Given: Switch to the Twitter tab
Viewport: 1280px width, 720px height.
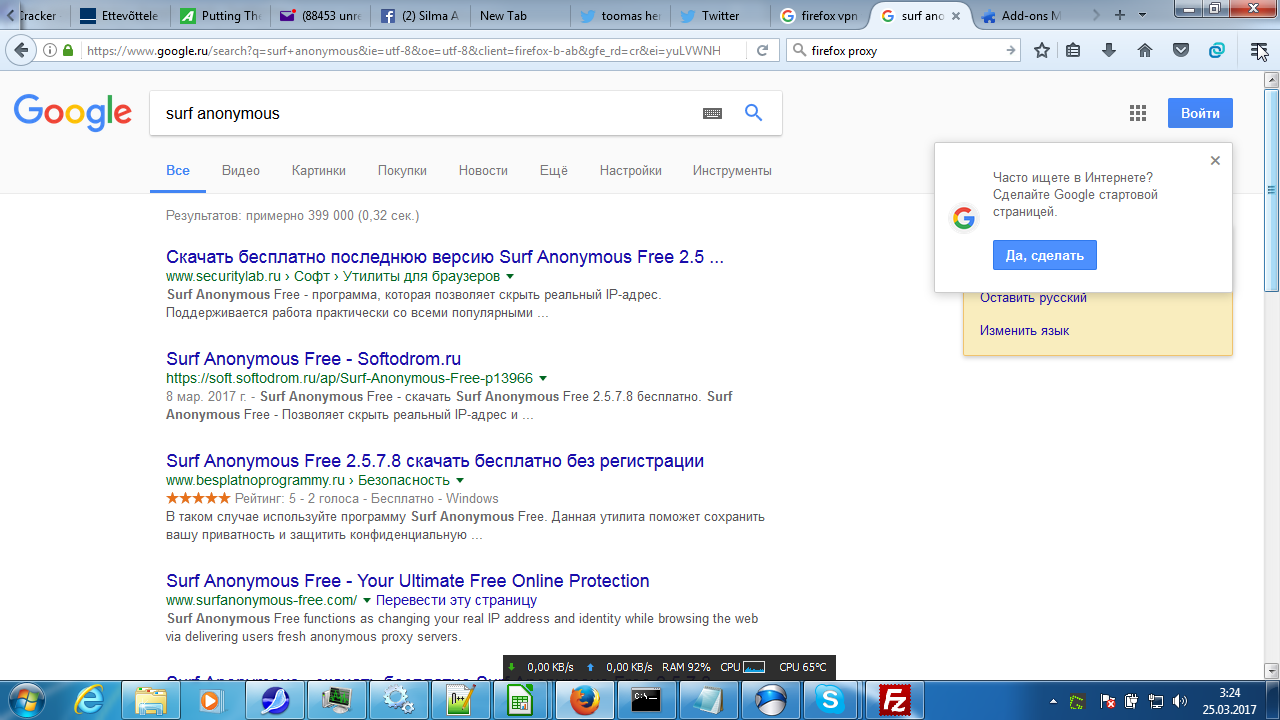Looking at the screenshot, I should pyautogui.click(x=720, y=15).
